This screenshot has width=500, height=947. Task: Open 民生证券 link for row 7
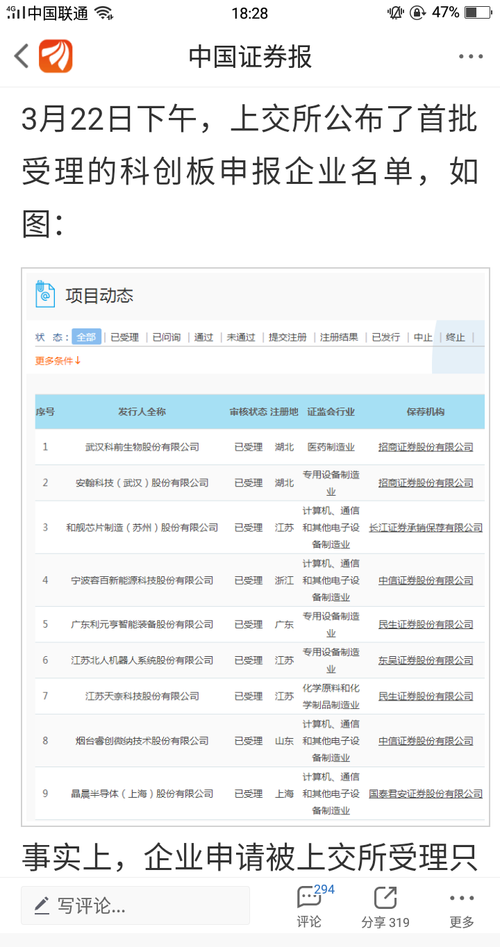pyautogui.click(x=426, y=696)
